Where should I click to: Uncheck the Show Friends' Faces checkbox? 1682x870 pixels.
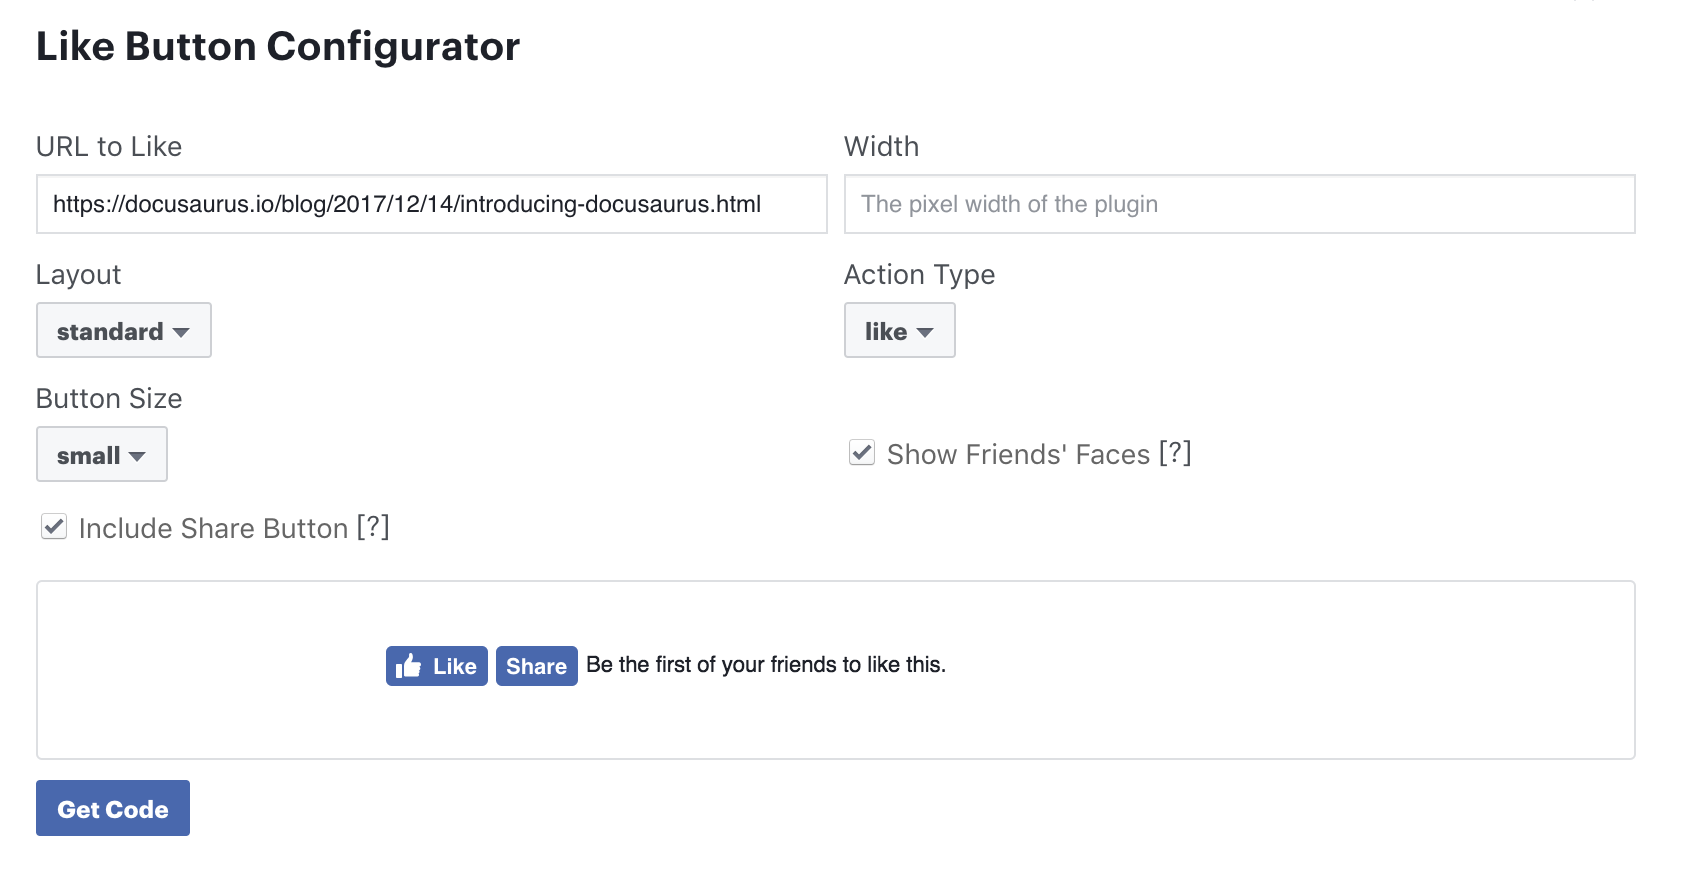[x=862, y=453]
